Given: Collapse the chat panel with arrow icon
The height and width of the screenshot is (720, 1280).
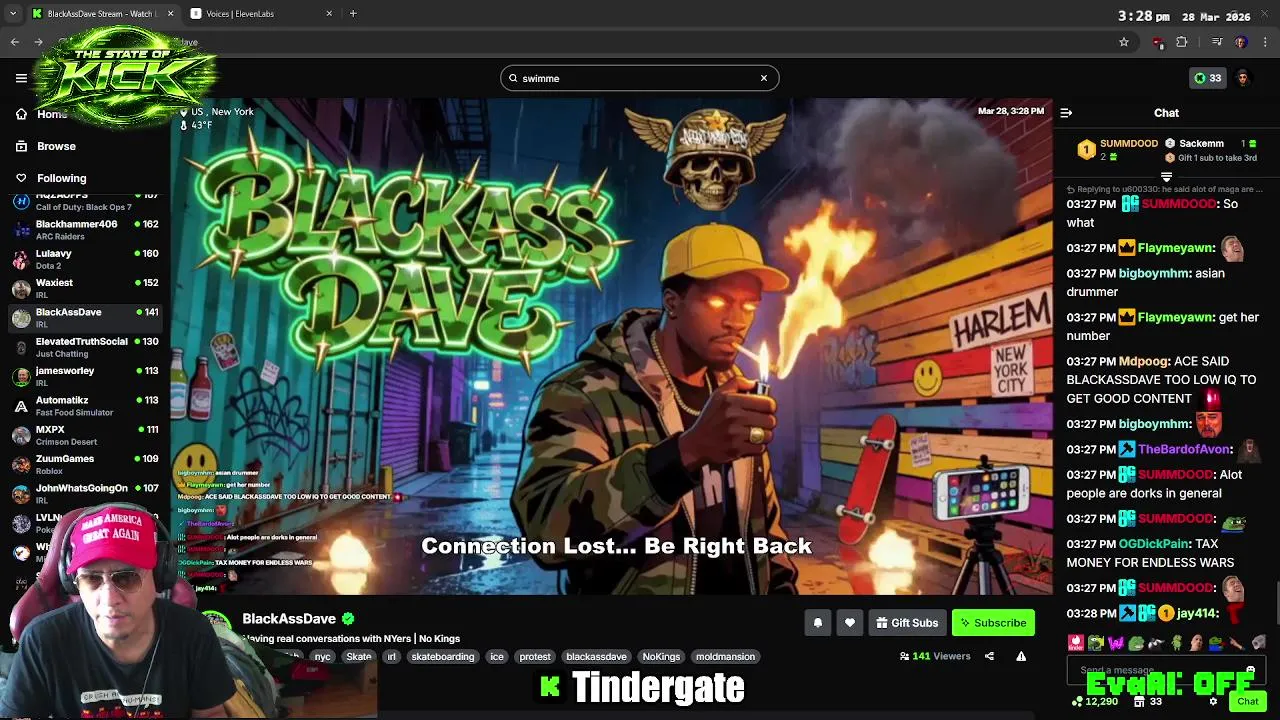Looking at the screenshot, I should pos(1066,113).
